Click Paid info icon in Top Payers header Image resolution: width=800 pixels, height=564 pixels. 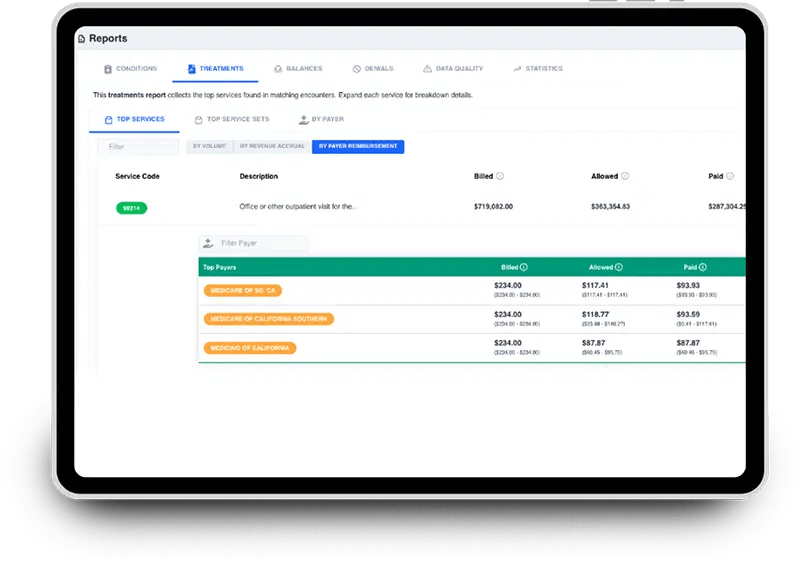(x=703, y=267)
